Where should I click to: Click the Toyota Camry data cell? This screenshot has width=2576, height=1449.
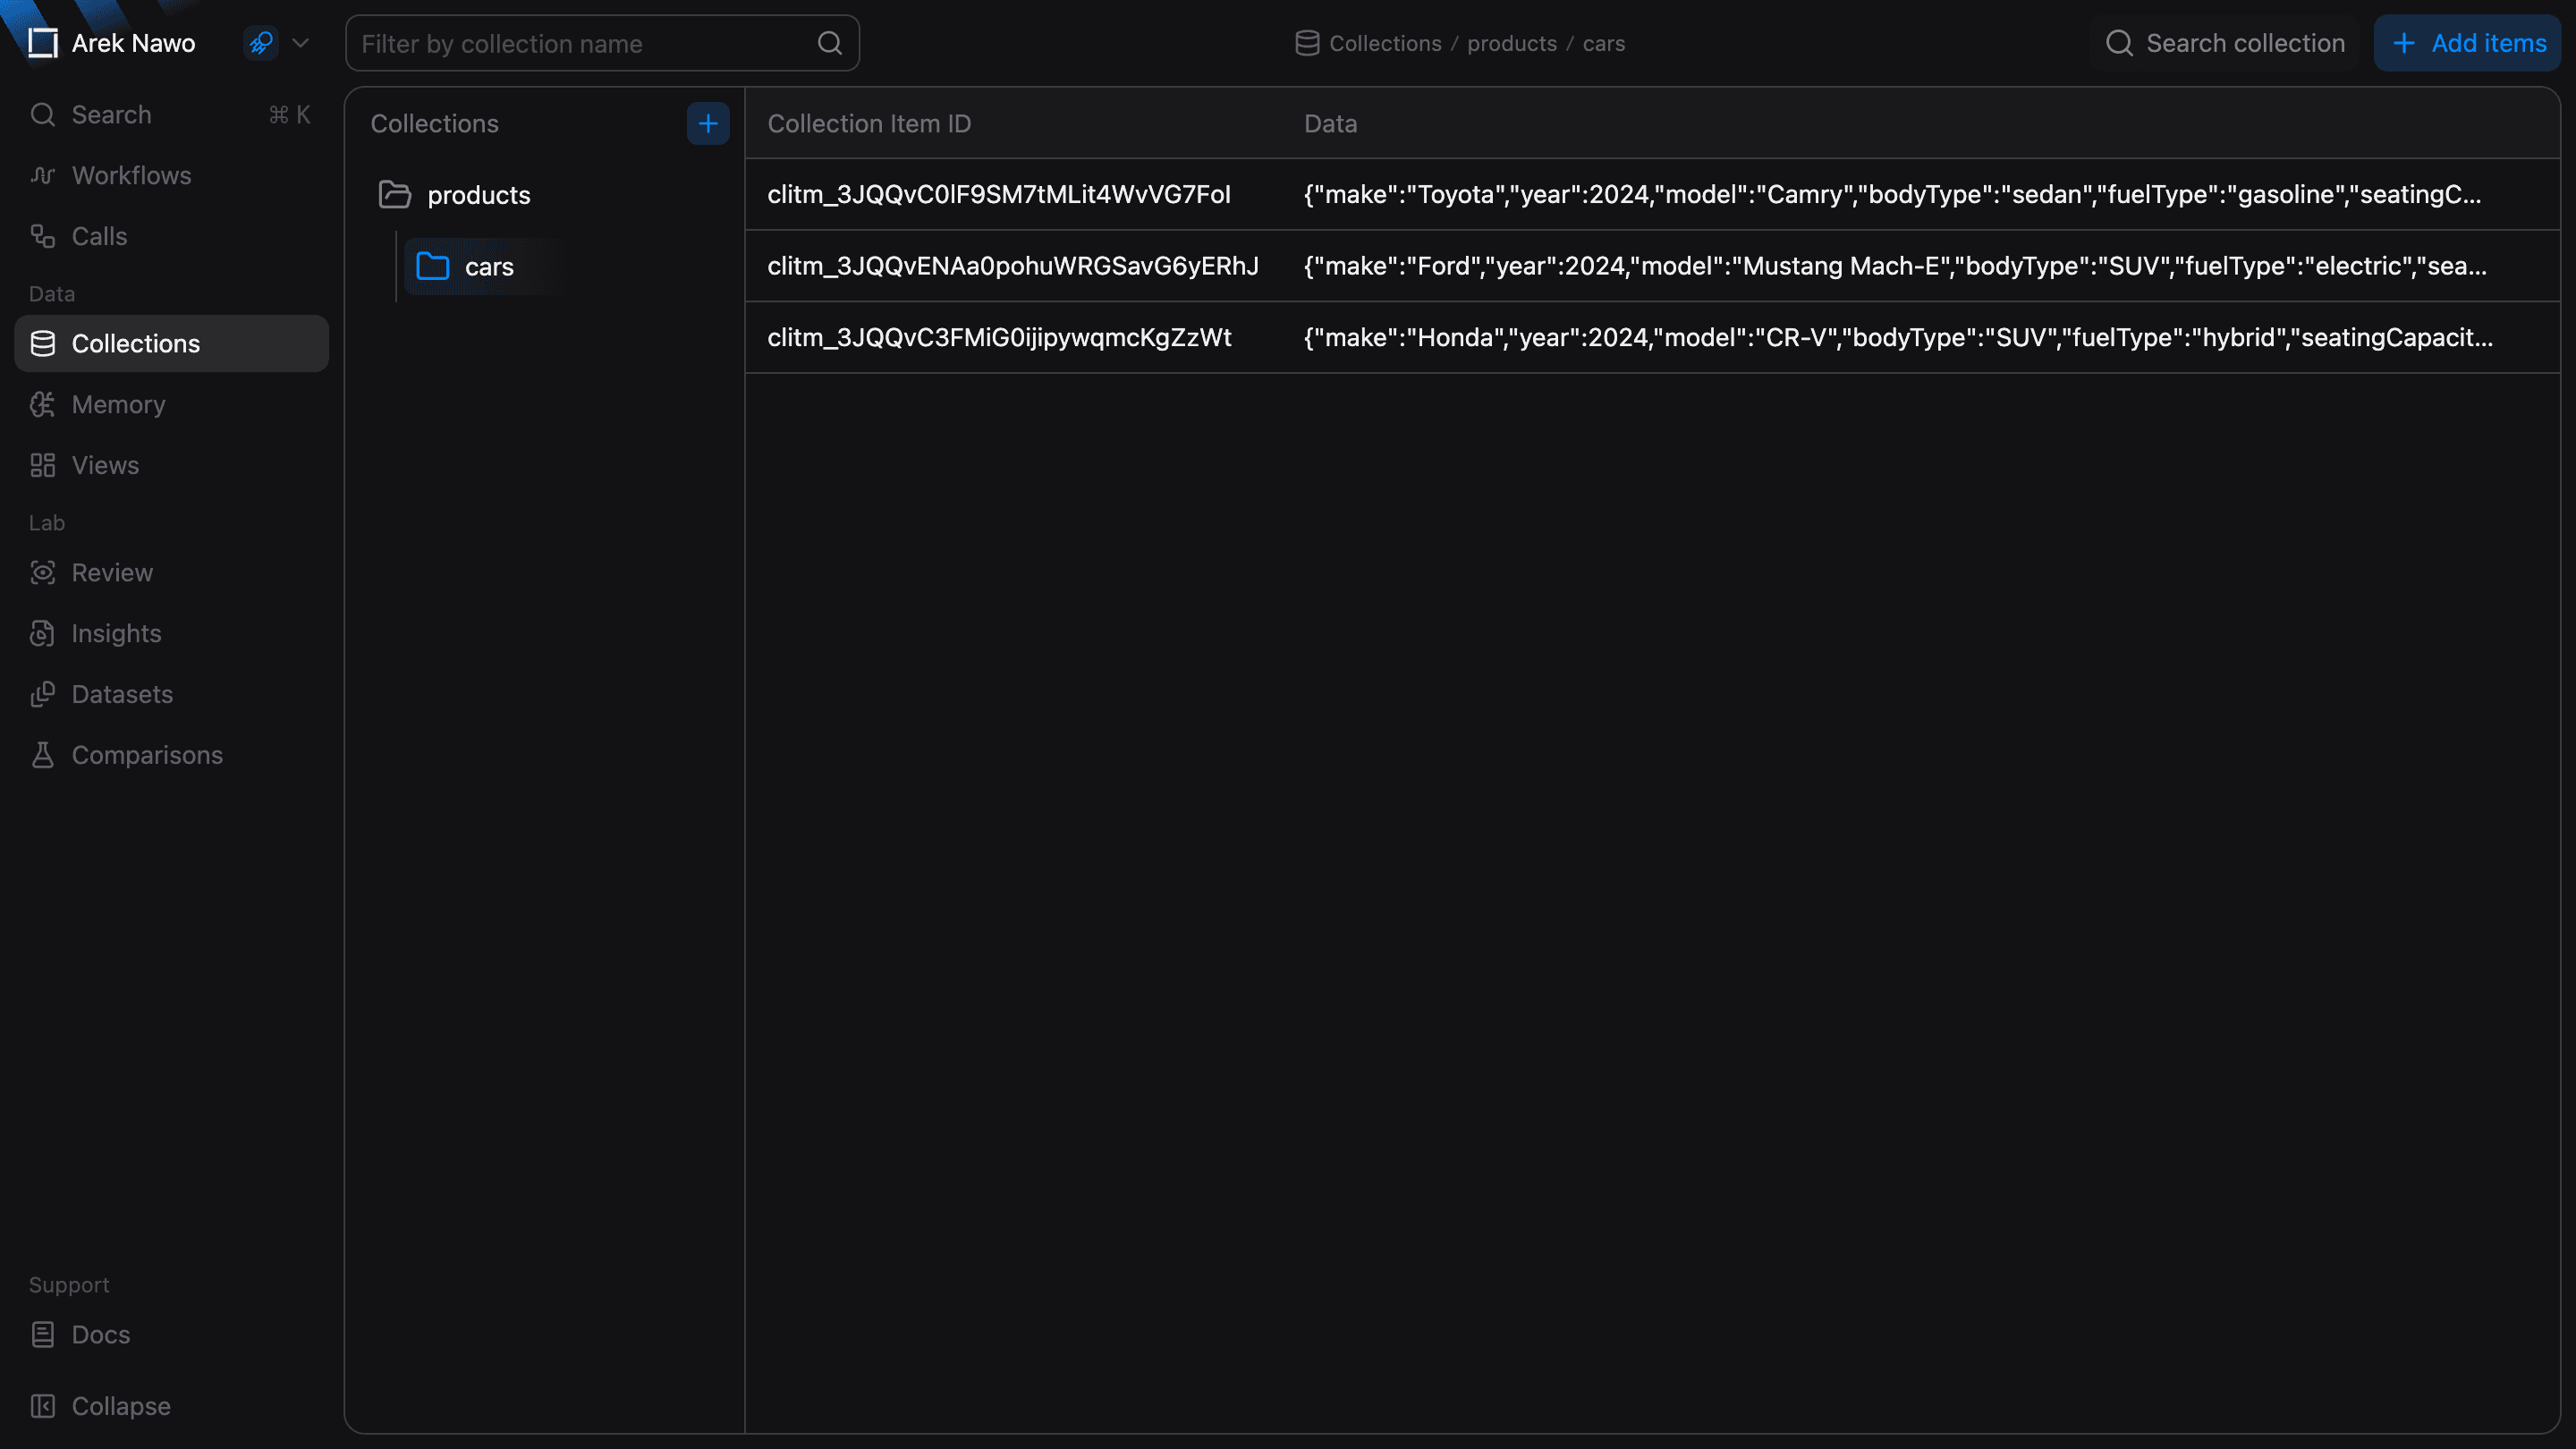point(1892,195)
